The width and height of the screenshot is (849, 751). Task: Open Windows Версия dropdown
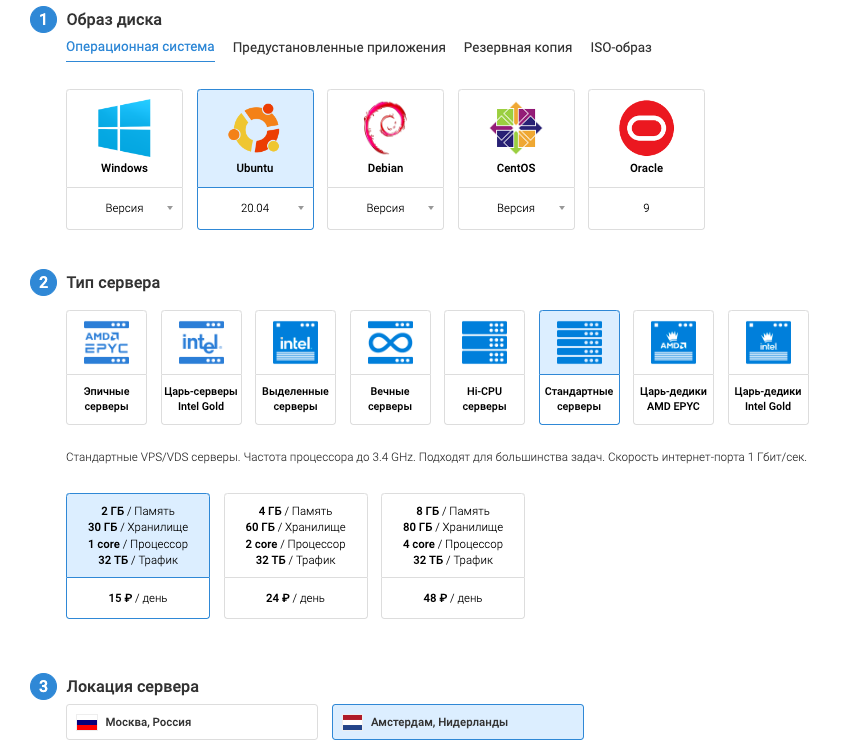click(x=125, y=208)
